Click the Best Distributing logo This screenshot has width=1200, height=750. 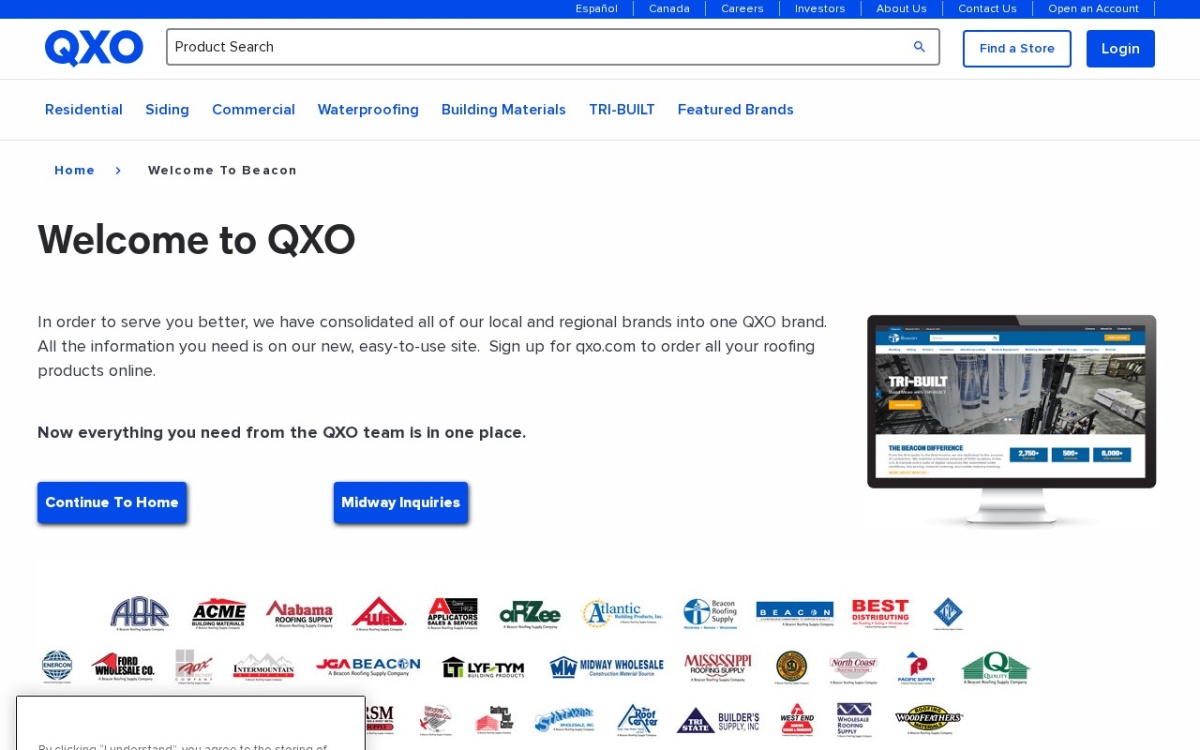880,612
